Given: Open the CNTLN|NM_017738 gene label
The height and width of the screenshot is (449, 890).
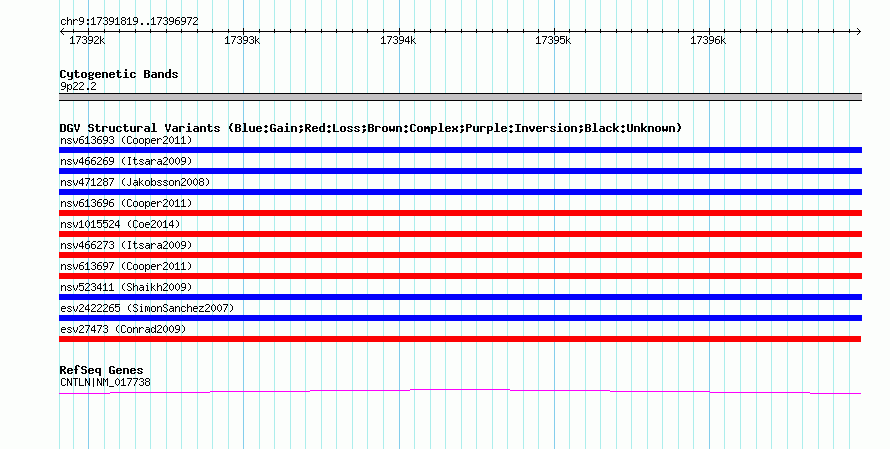Looking at the screenshot, I should (x=106, y=383).
